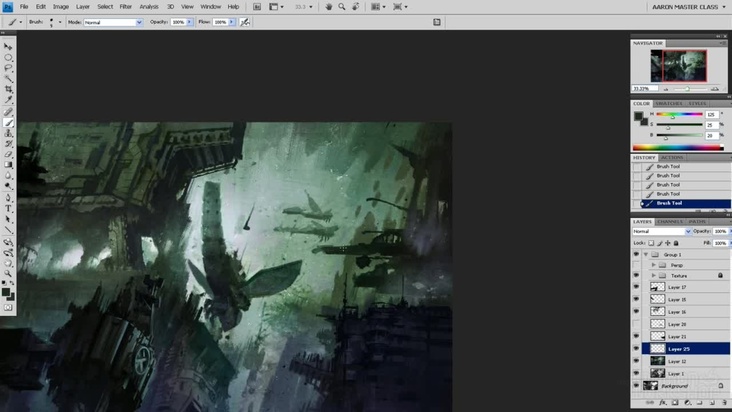This screenshot has width=732, height=412.
Task: Select the Path Selection tool
Action: 8,219
